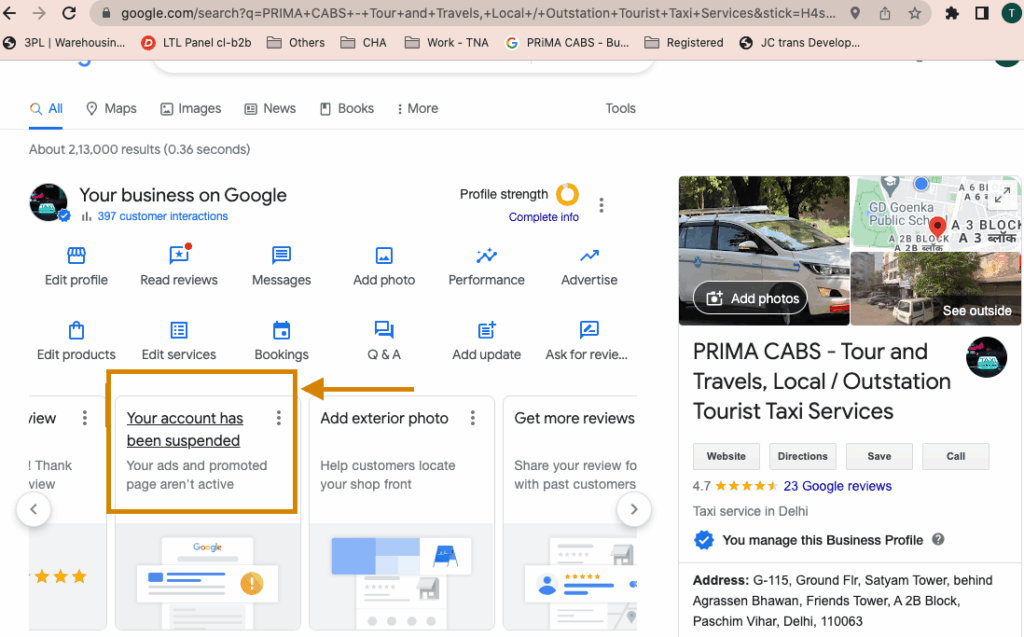This screenshot has width=1024, height=637.
Task: Open three-dot menu on suspended account card
Action: pyautogui.click(x=279, y=418)
